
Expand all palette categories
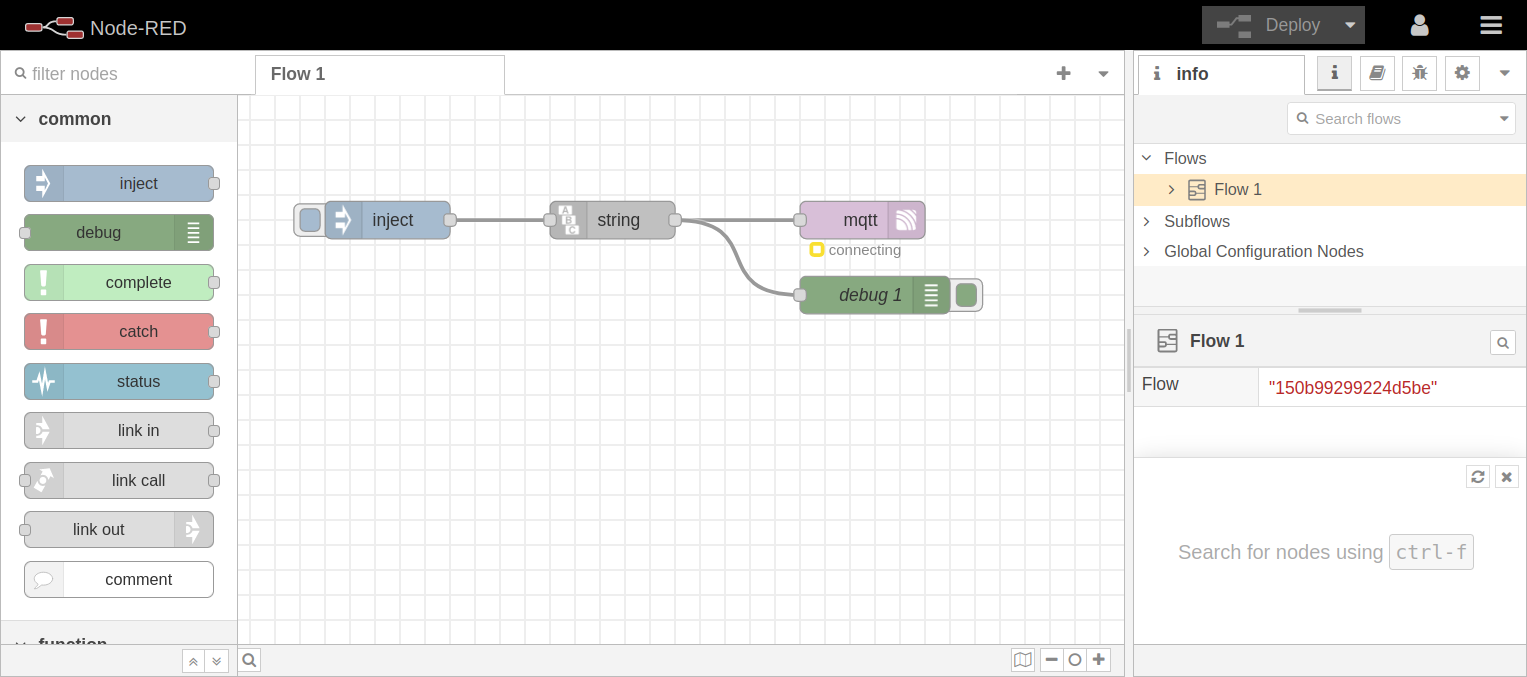(x=217, y=660)
